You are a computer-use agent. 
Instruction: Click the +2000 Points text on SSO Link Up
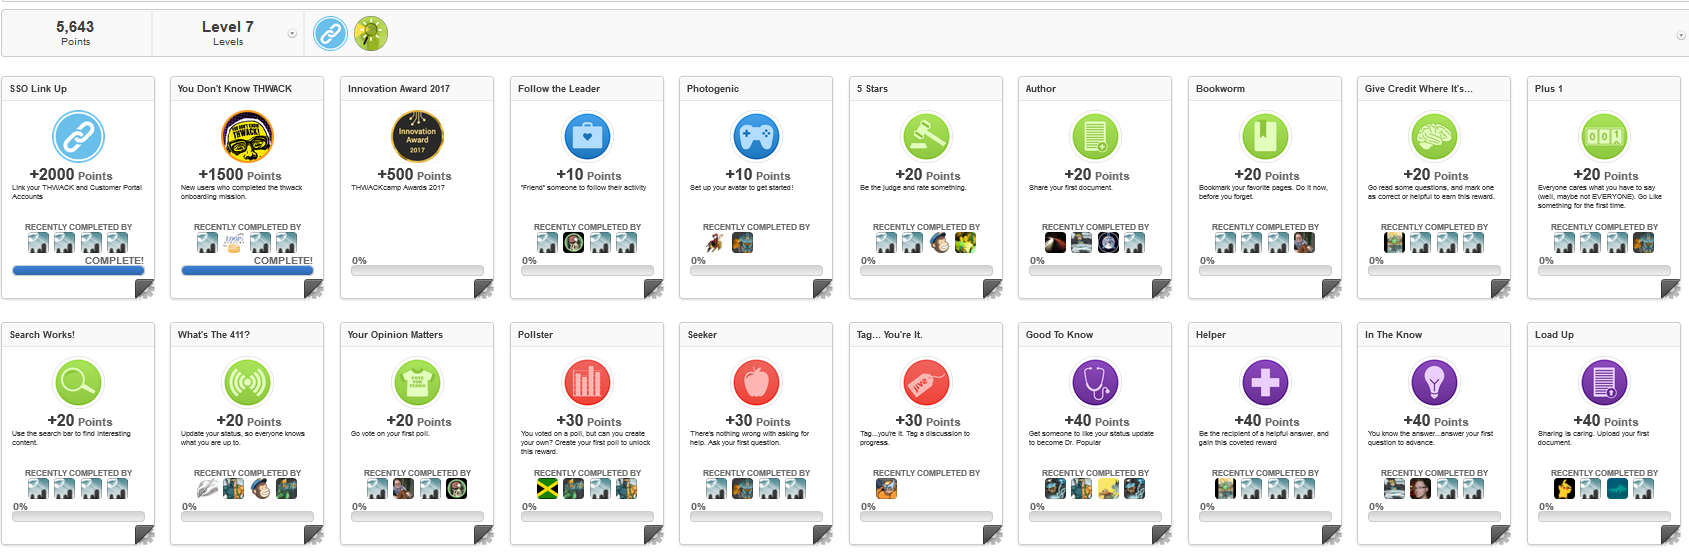click(x=71, y=175)
